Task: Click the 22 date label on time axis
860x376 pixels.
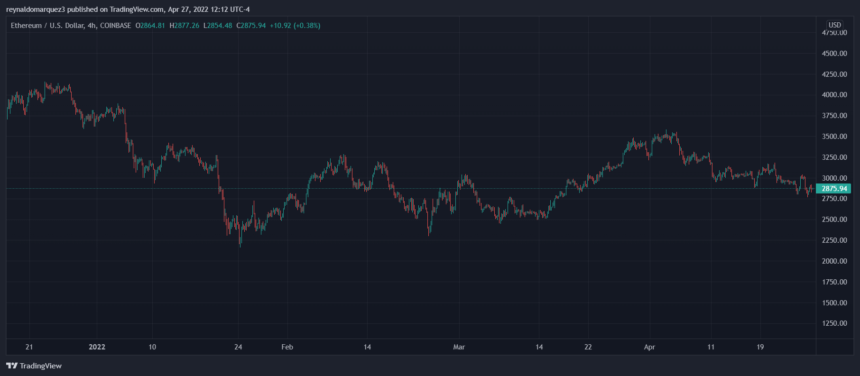Action: (x=589, y=347)
